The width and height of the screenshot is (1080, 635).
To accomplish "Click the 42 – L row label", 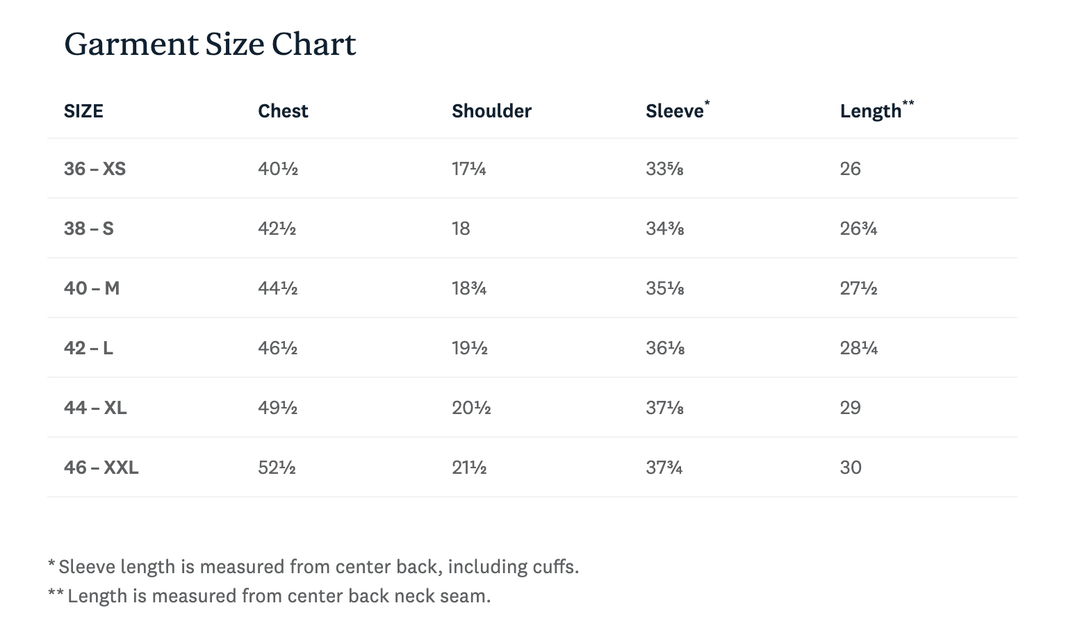I will 89,348.
